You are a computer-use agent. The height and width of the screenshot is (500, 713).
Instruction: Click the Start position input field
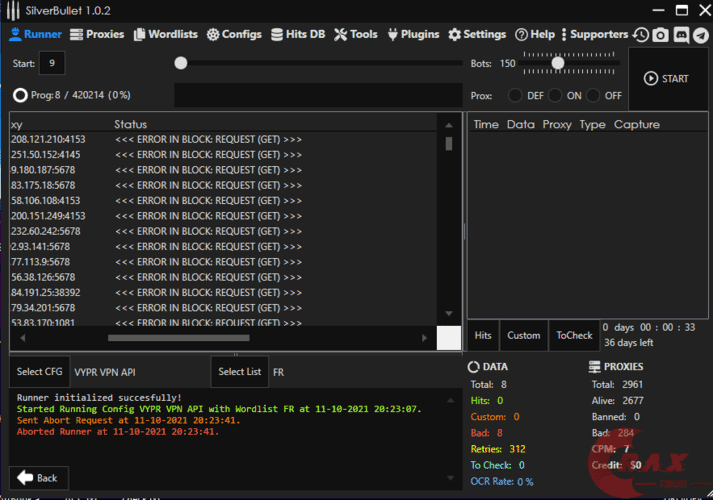point(51,63)
